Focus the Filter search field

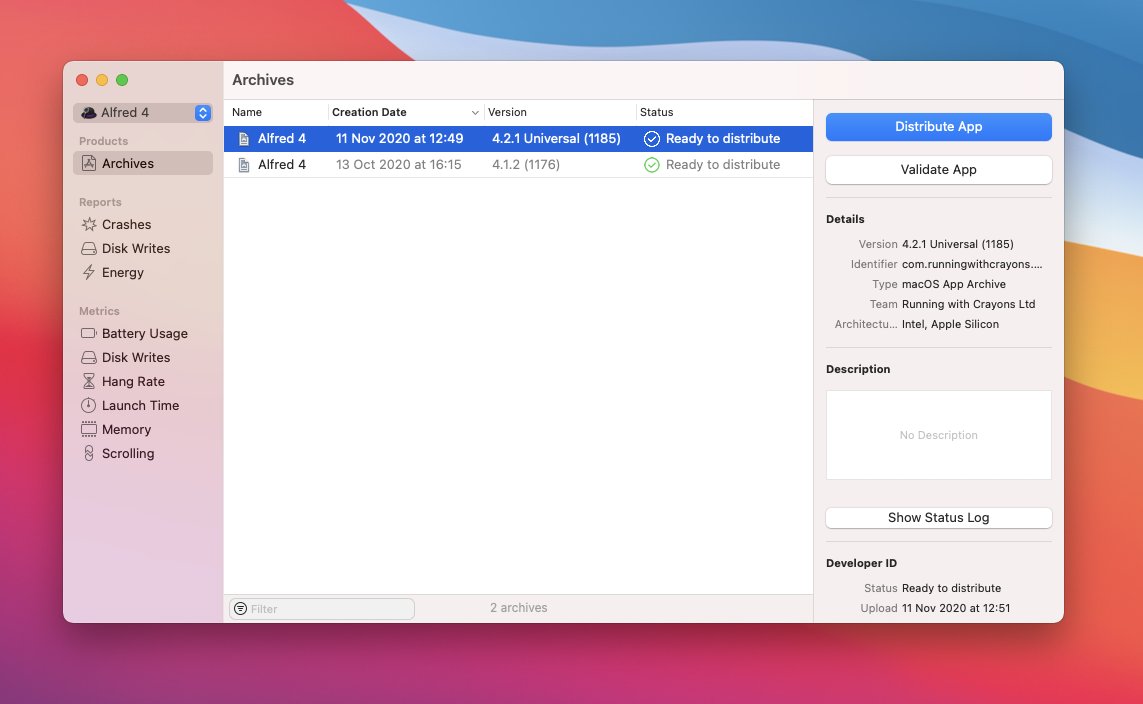[322, 609]
